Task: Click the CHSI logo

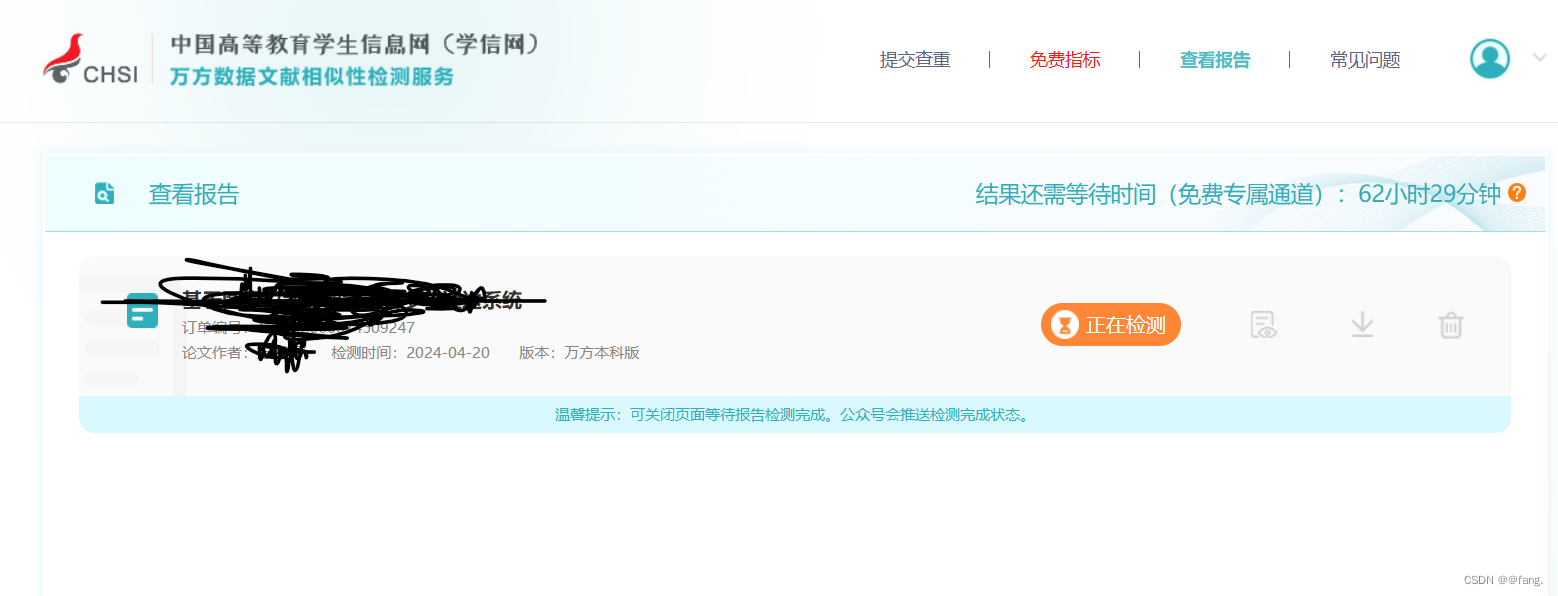Action: [x=90, y=60]
